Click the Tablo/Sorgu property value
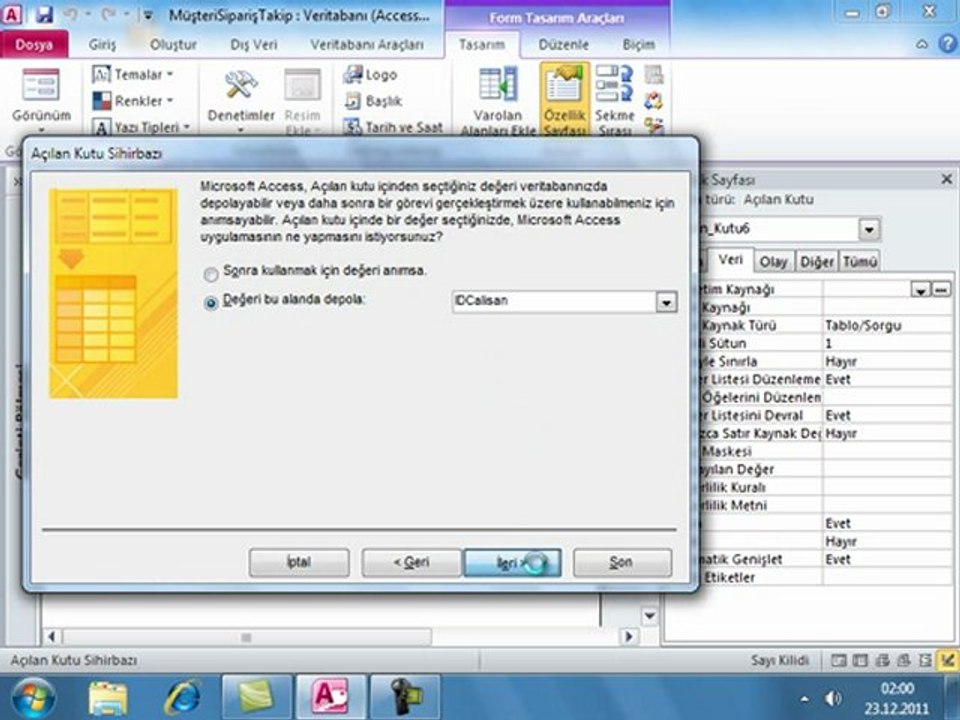 click(x=887, y=325)
